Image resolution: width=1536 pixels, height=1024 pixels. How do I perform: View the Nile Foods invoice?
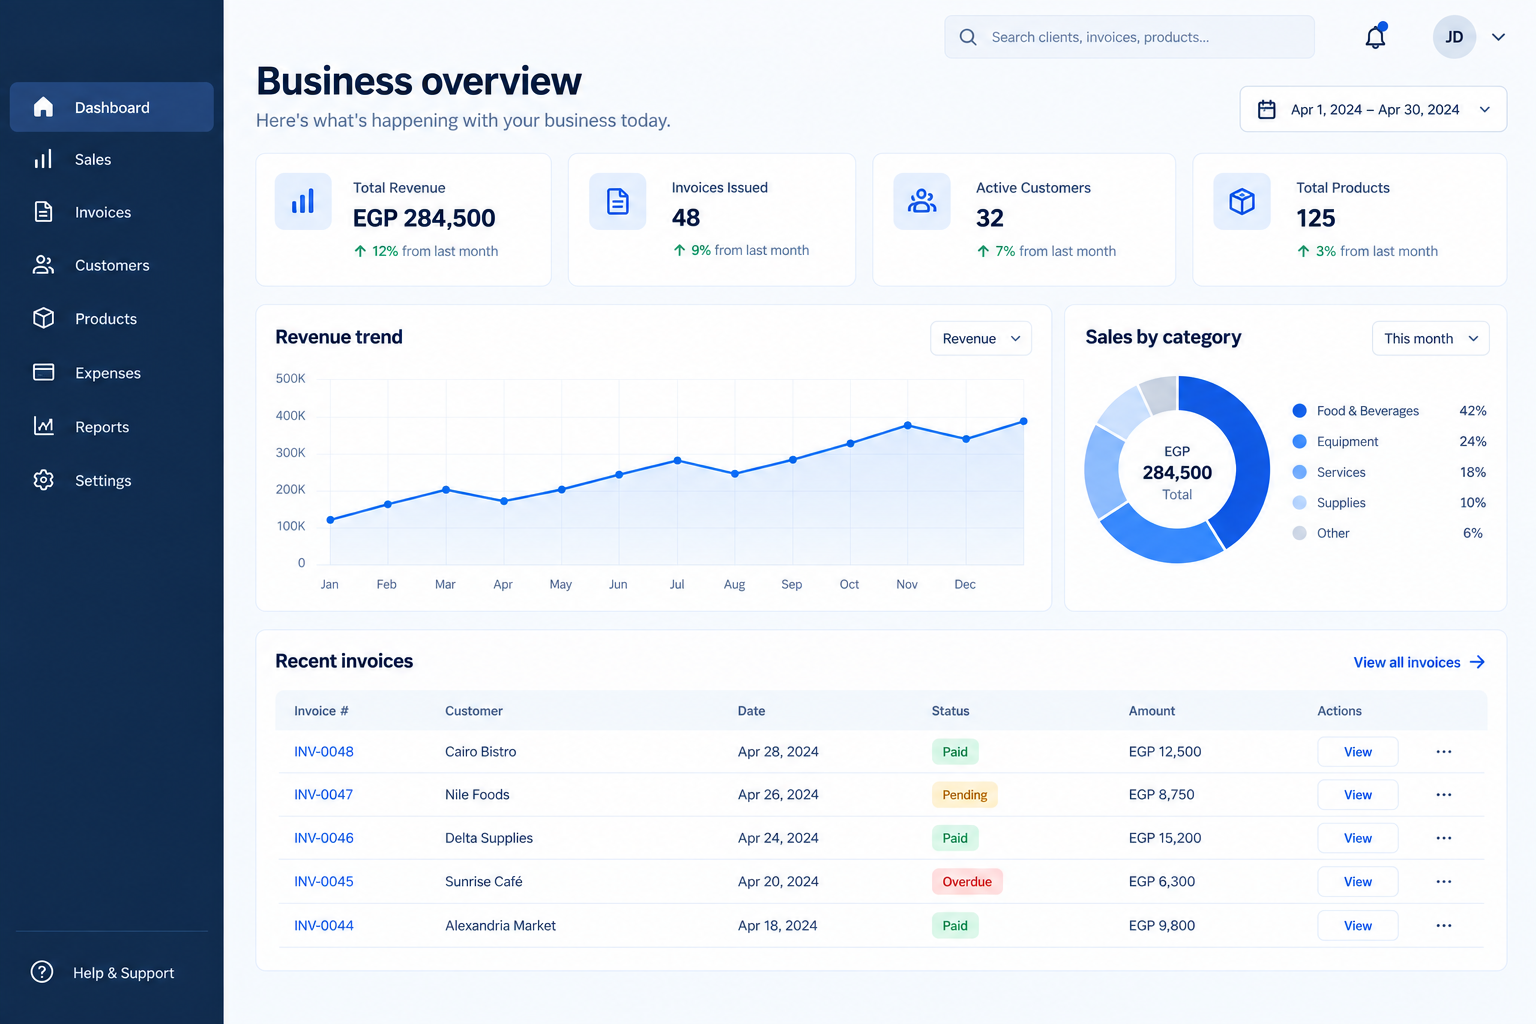[x=1357, y=795]
